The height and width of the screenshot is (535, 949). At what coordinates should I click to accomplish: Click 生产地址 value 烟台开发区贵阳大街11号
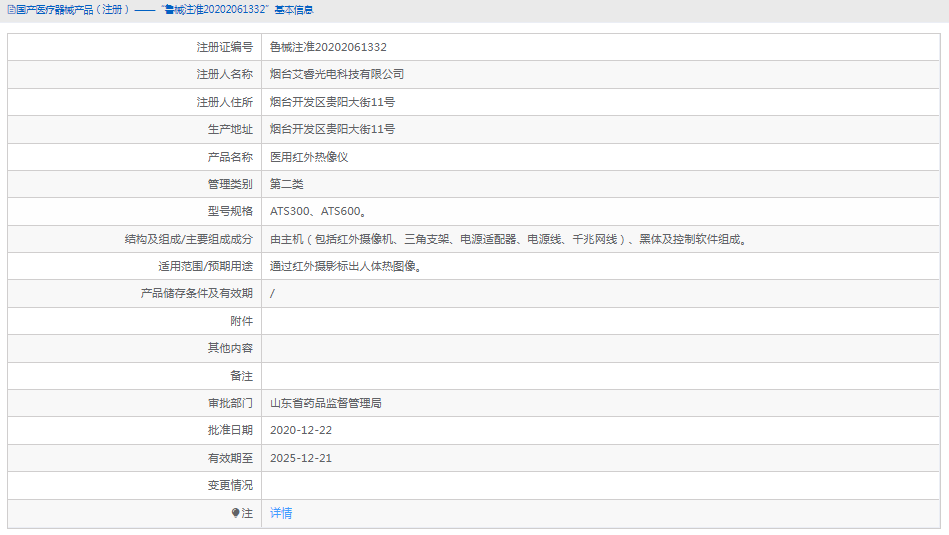point(332,130)
